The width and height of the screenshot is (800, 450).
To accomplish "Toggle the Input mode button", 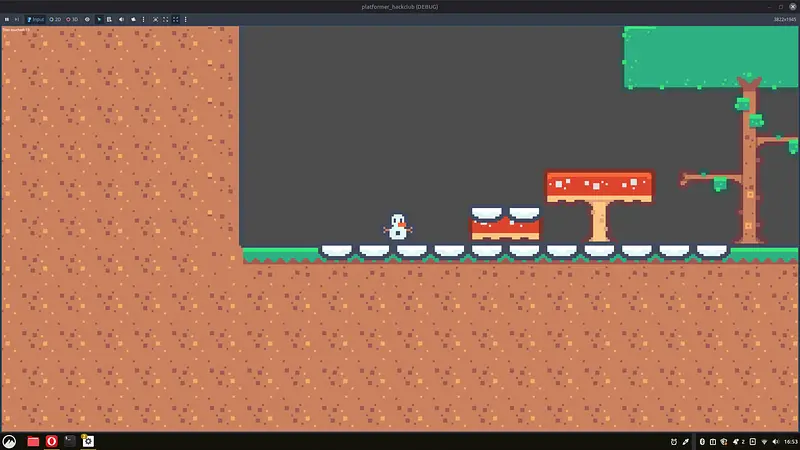I will coord(35,19).
